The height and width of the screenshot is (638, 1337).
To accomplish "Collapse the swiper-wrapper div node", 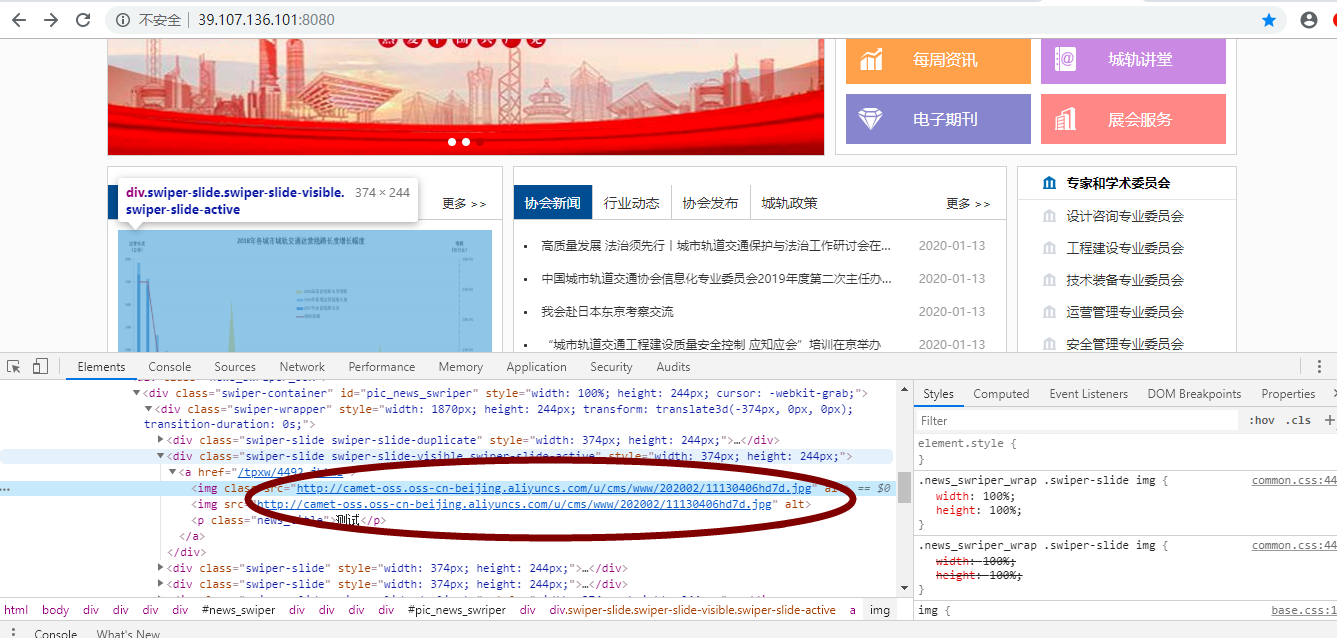I will click(150, 410).
